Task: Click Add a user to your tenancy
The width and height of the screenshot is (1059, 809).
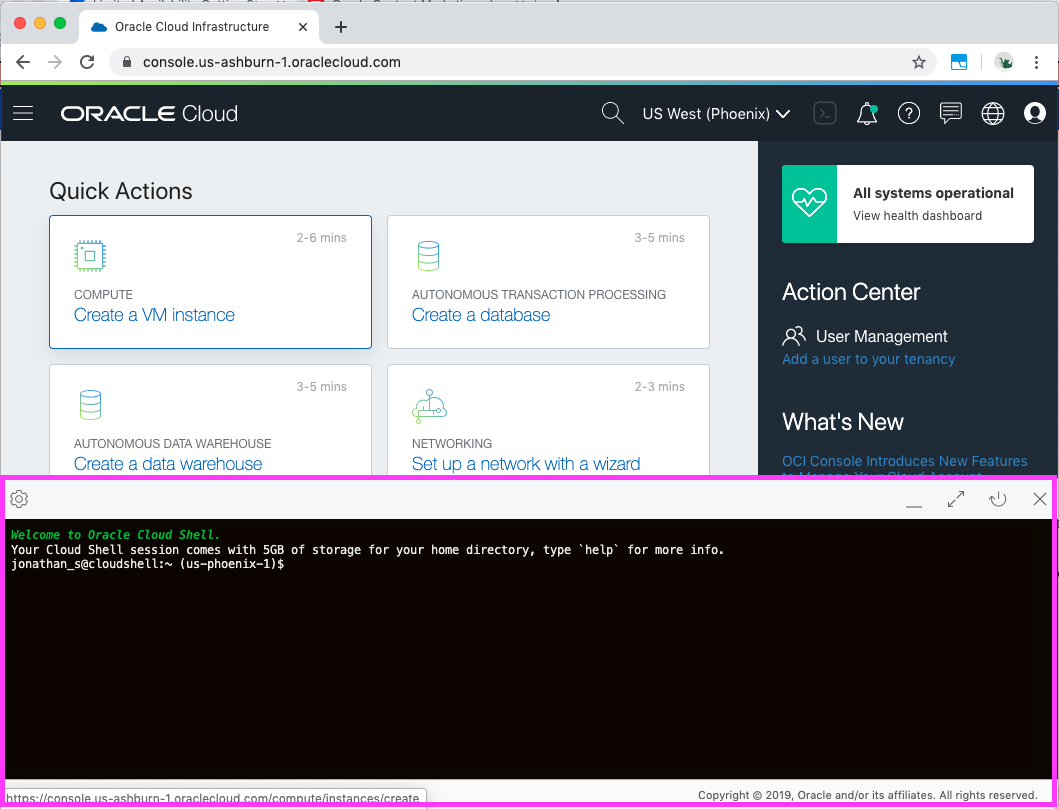Action: pos(866,359)
